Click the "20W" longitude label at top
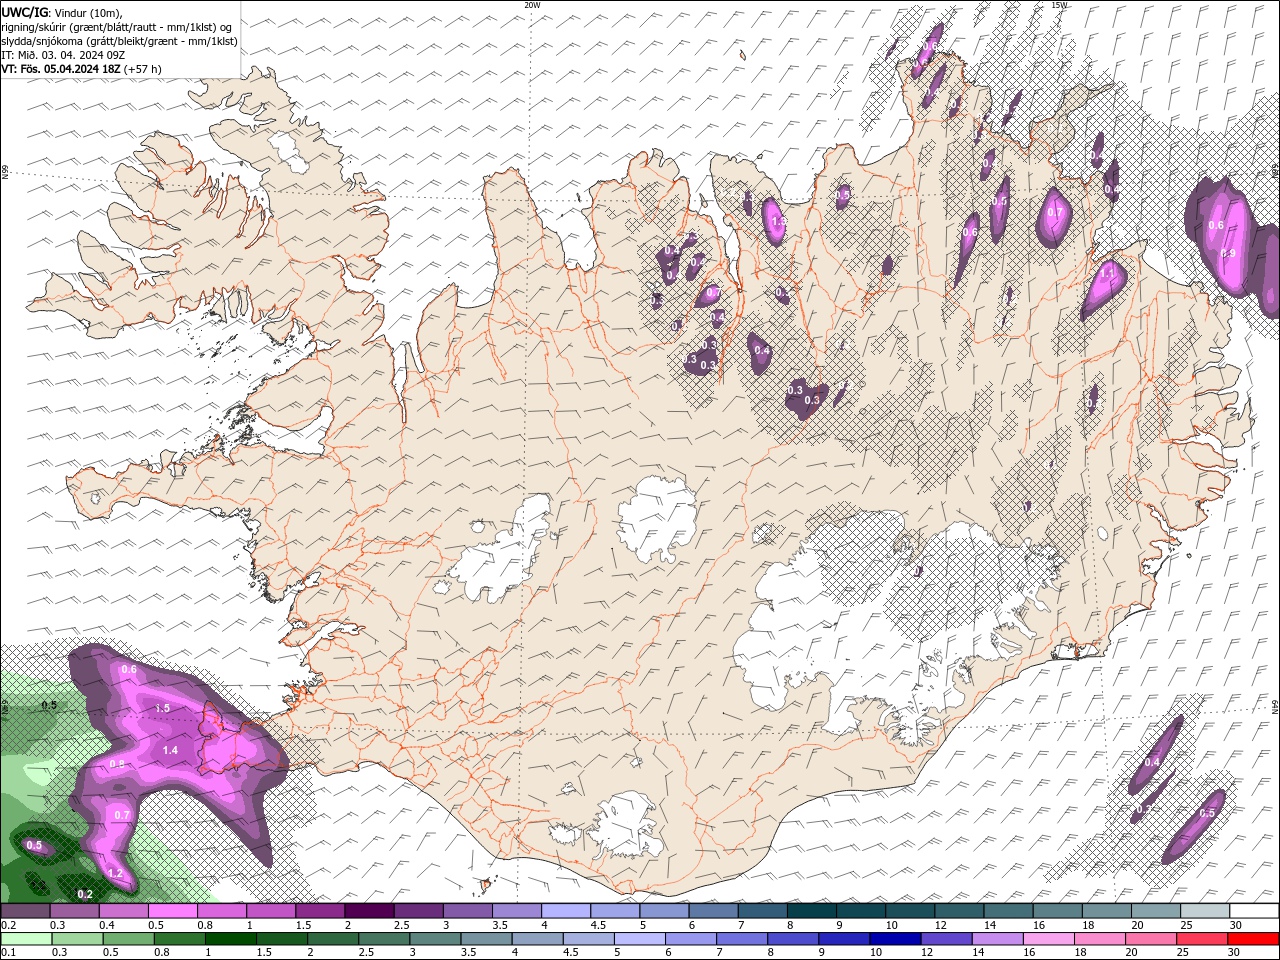The height and width of the screenshot is (960, 1280). coord(532,5)
